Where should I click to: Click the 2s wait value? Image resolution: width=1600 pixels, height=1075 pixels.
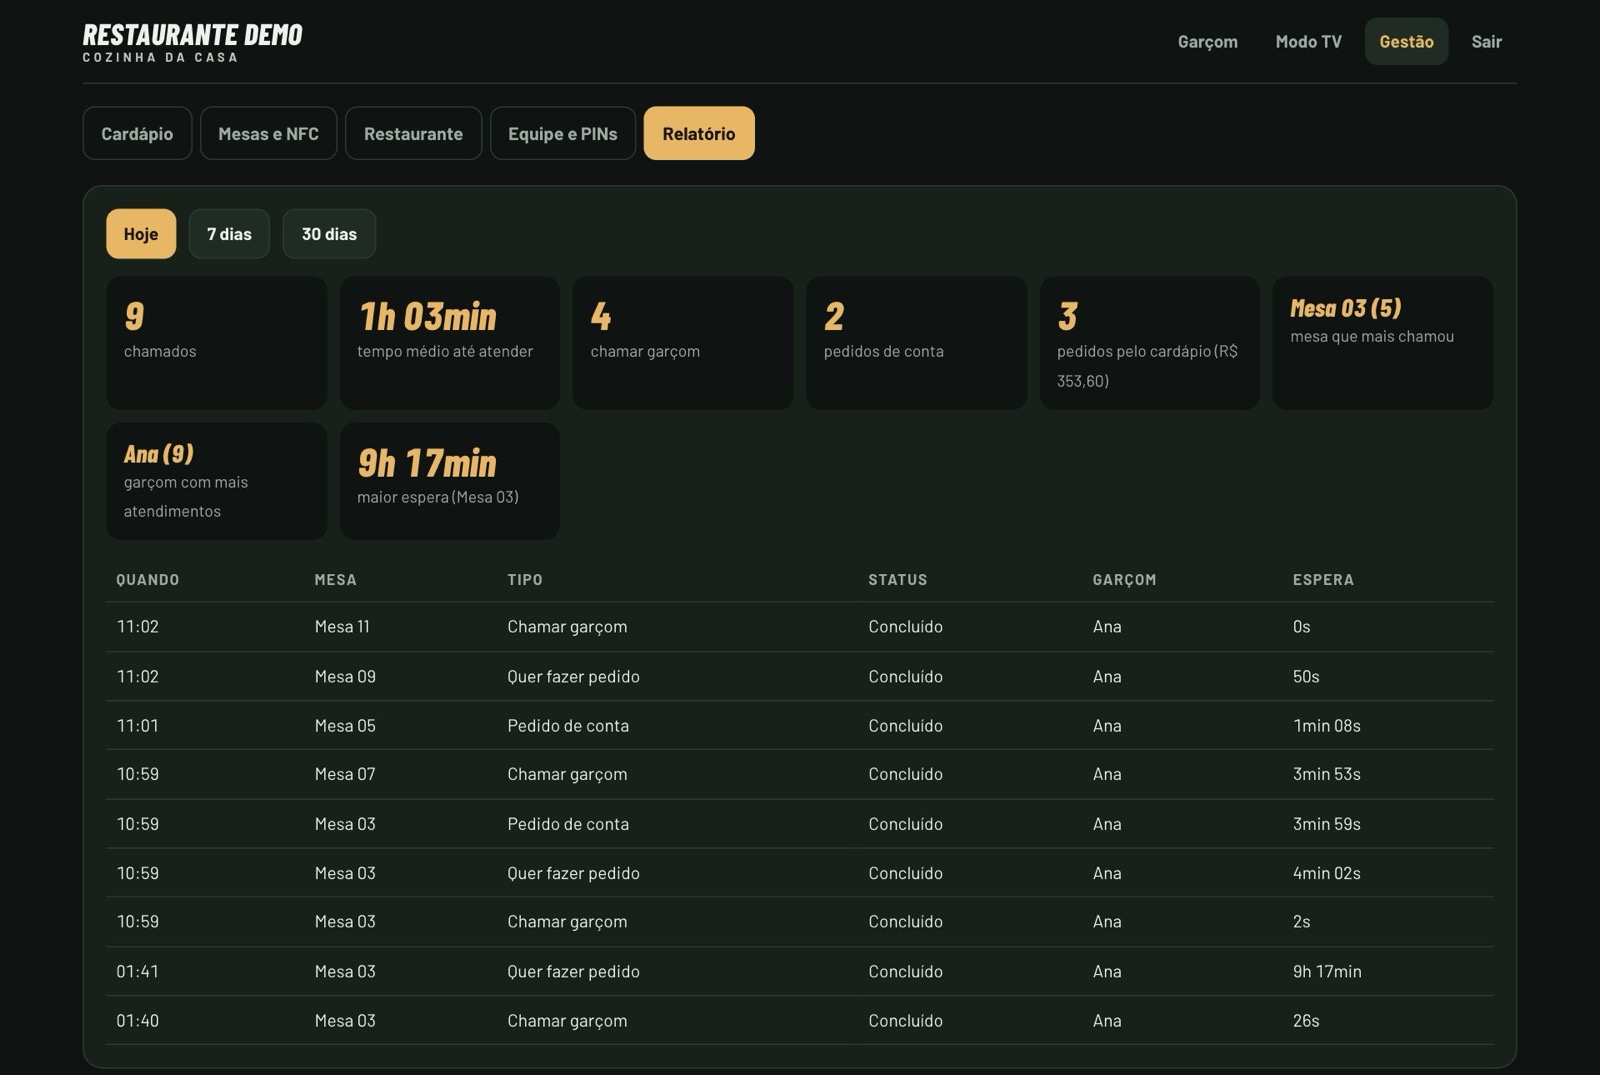click(x=1301, y=922)
